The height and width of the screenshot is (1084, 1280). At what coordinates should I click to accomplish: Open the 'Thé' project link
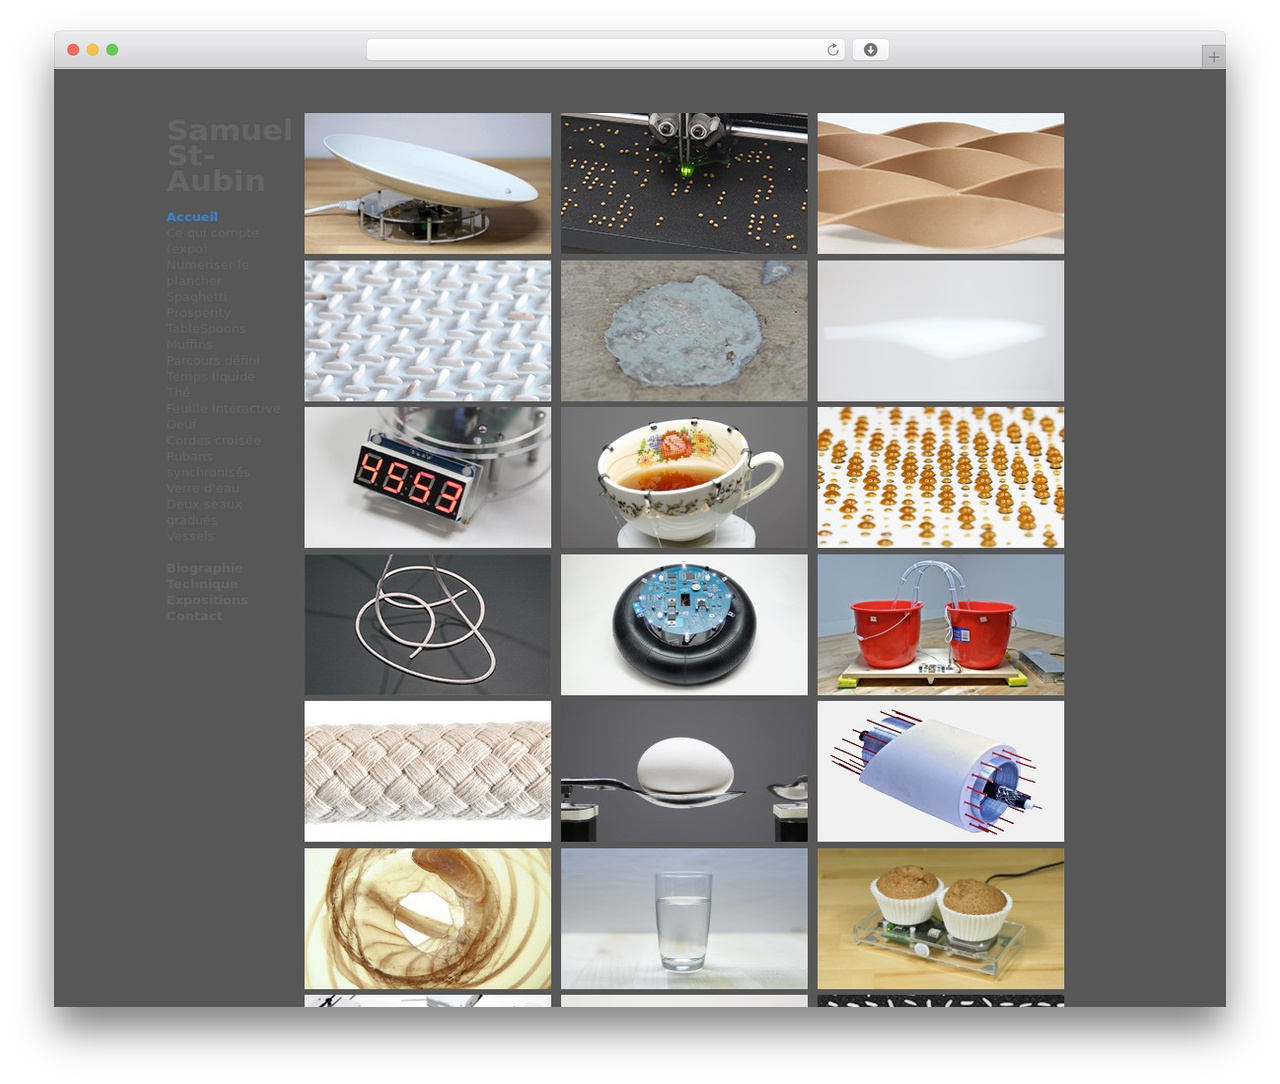pyautogui.click(x=178, y=392)
